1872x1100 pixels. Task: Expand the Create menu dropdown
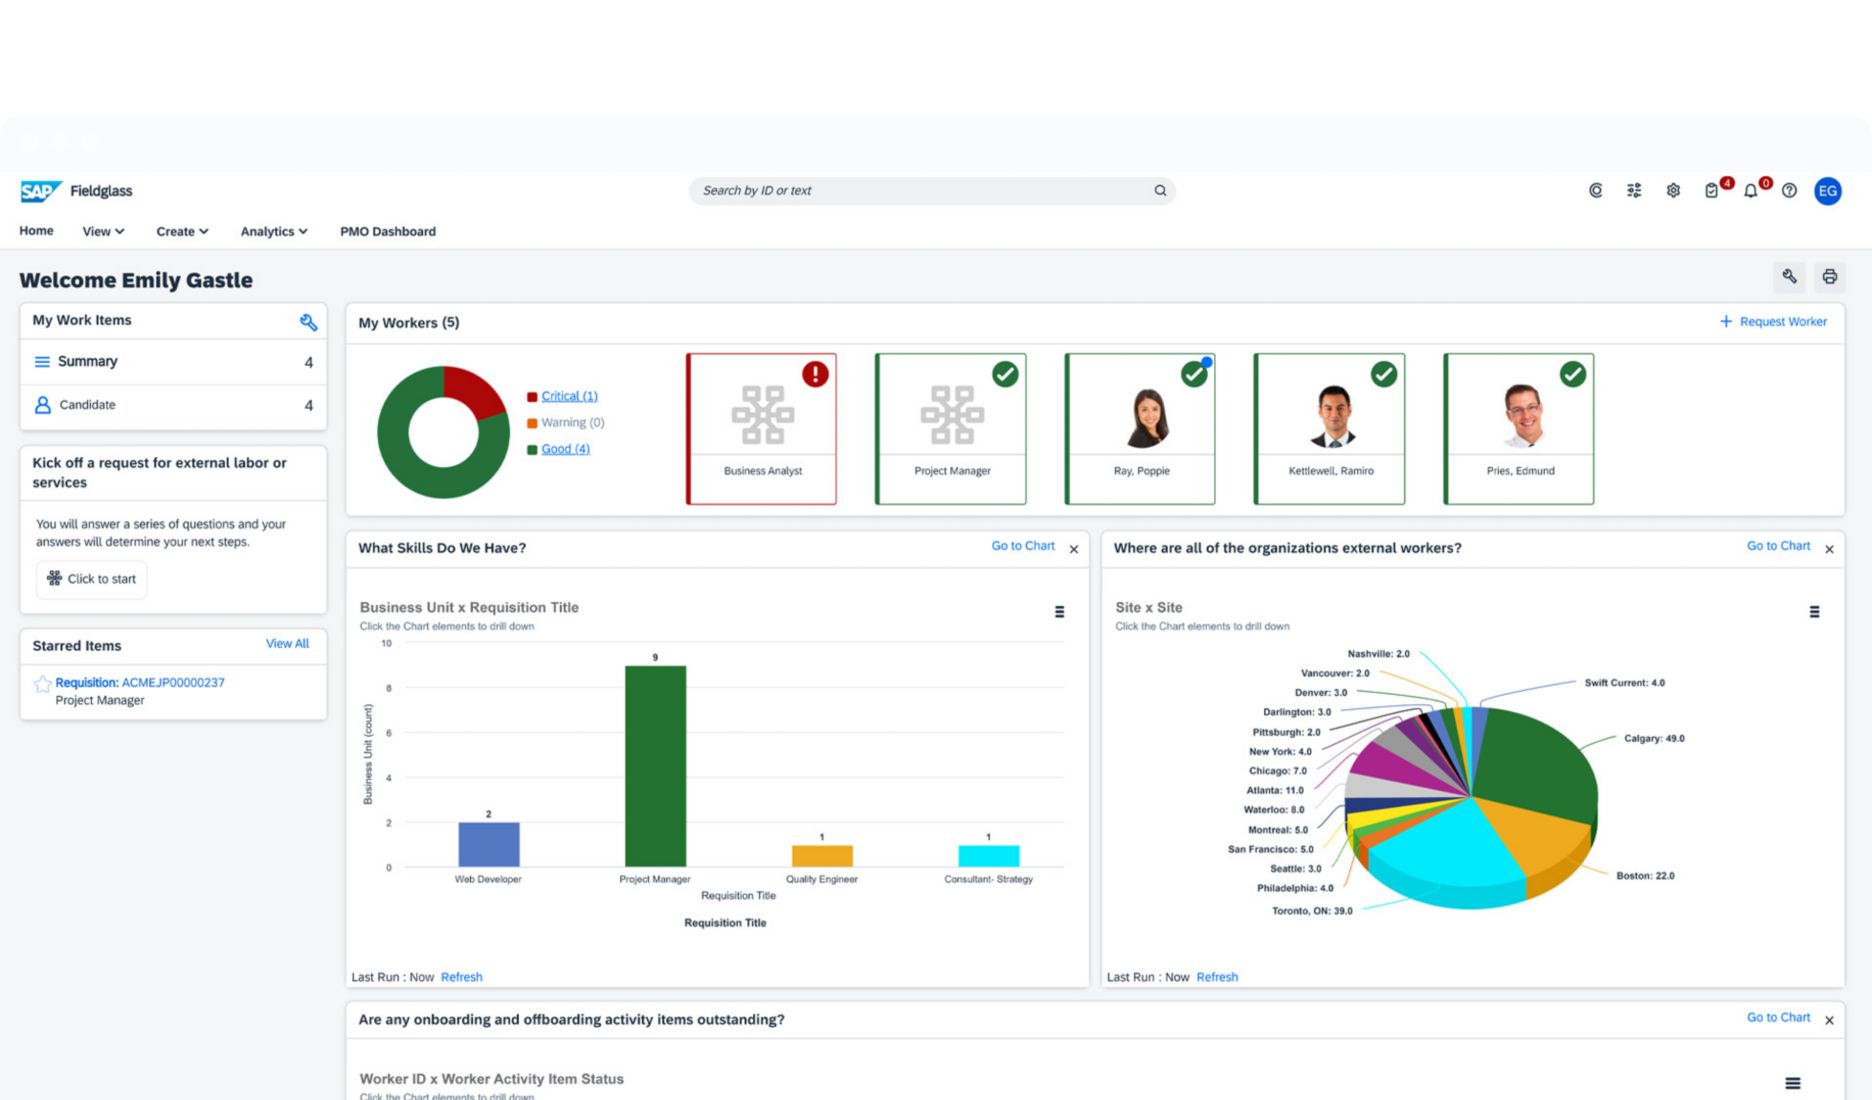(x=182, y=232)
